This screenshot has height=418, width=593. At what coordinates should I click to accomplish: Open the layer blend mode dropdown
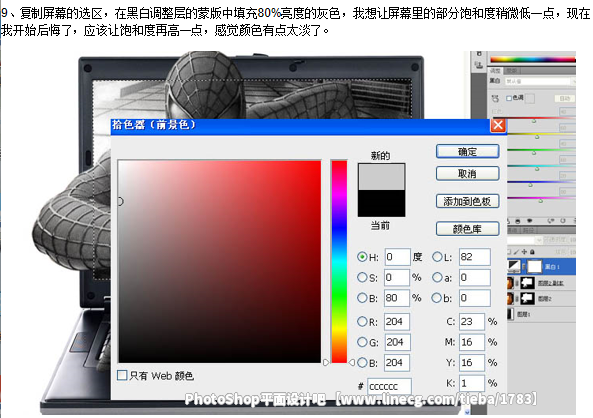(525, 240)
